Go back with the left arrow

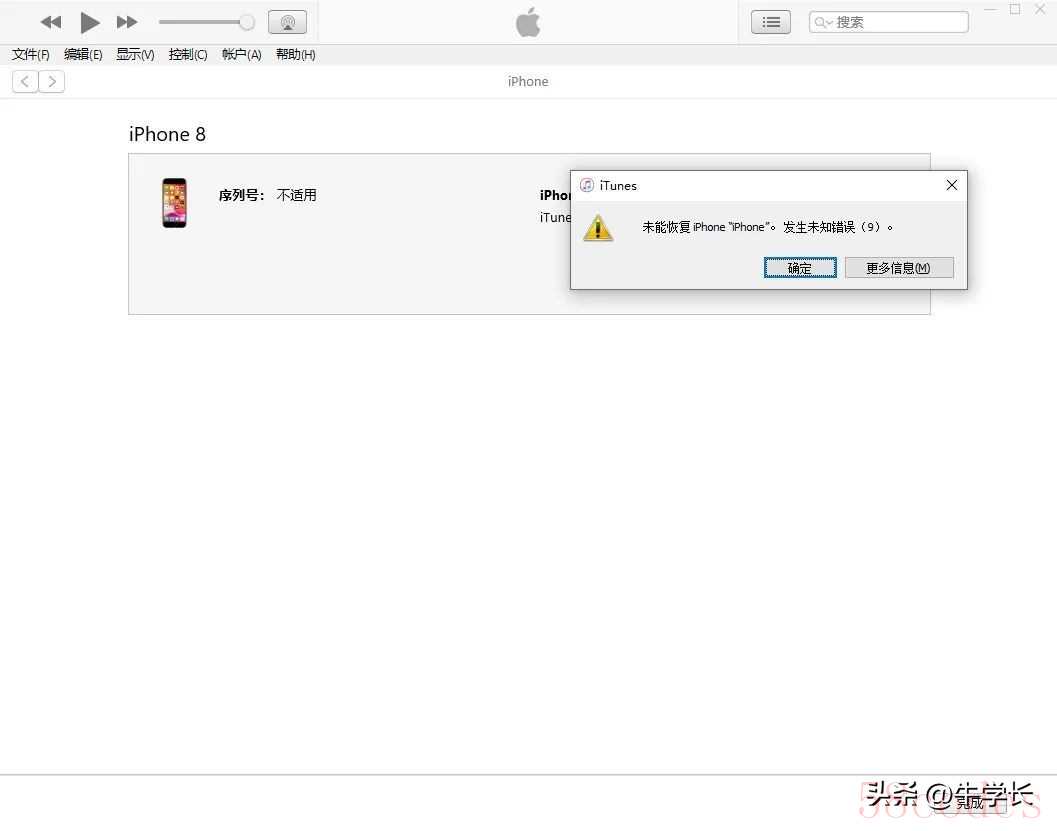click(x=25, y=82)
